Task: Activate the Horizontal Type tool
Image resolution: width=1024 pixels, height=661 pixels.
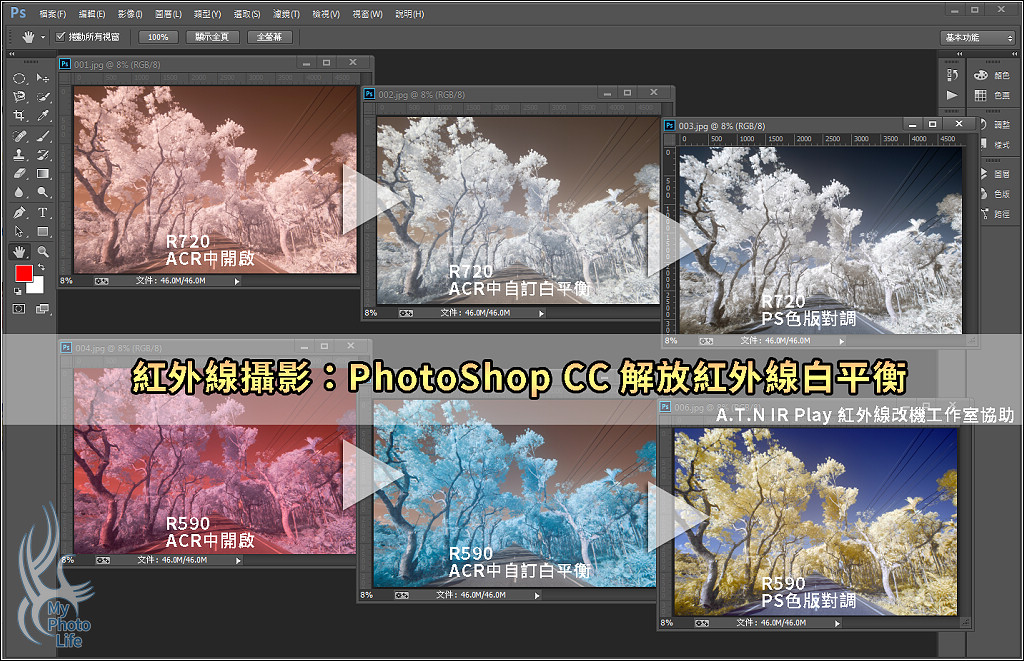Action: point(43,213)
